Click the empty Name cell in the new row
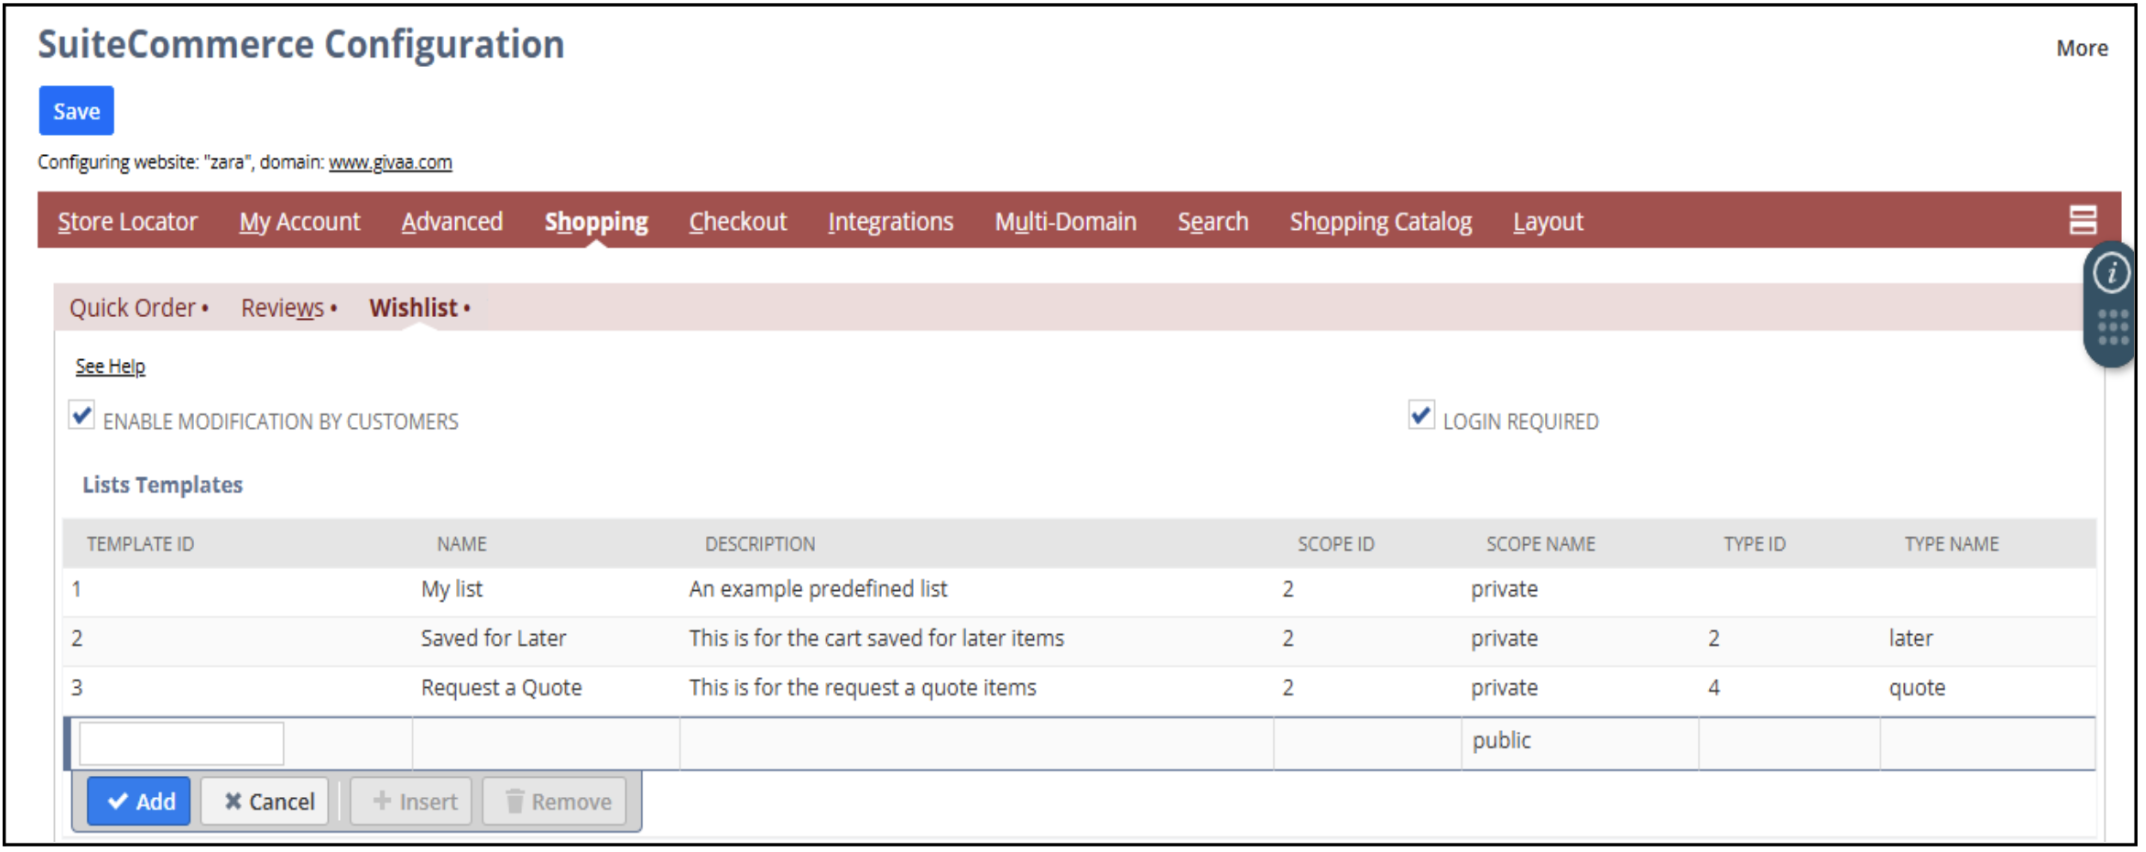2146x852 pixels. (546, 742)
